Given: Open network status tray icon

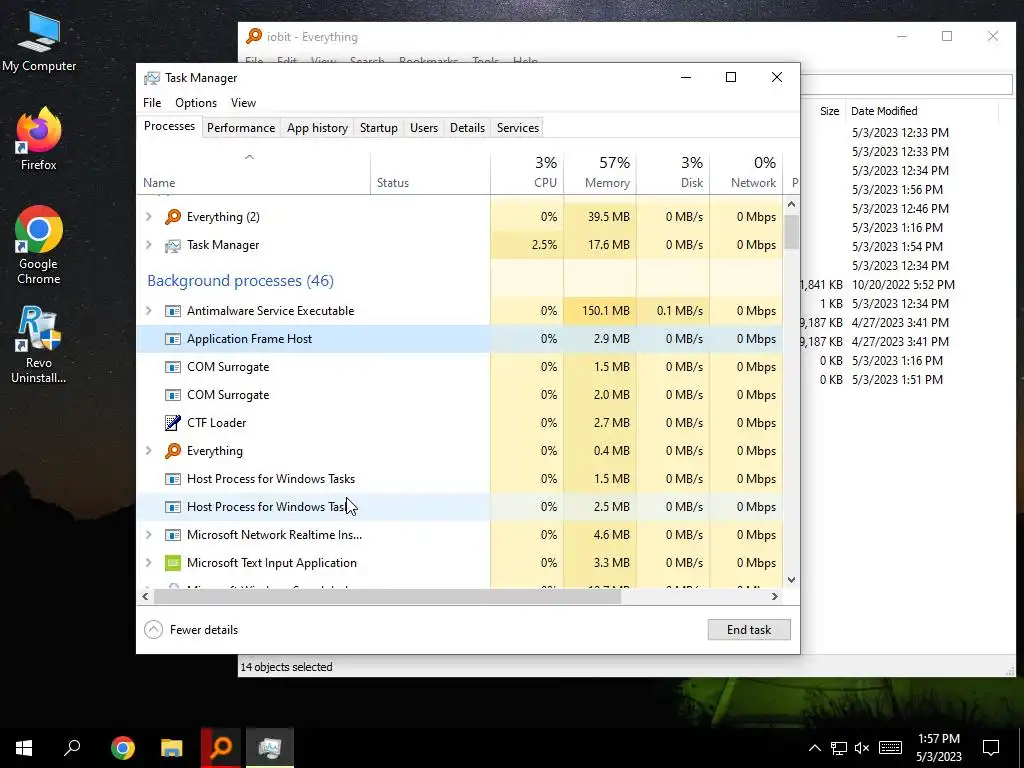Looking at the screenshot, I should click(839, 748).
